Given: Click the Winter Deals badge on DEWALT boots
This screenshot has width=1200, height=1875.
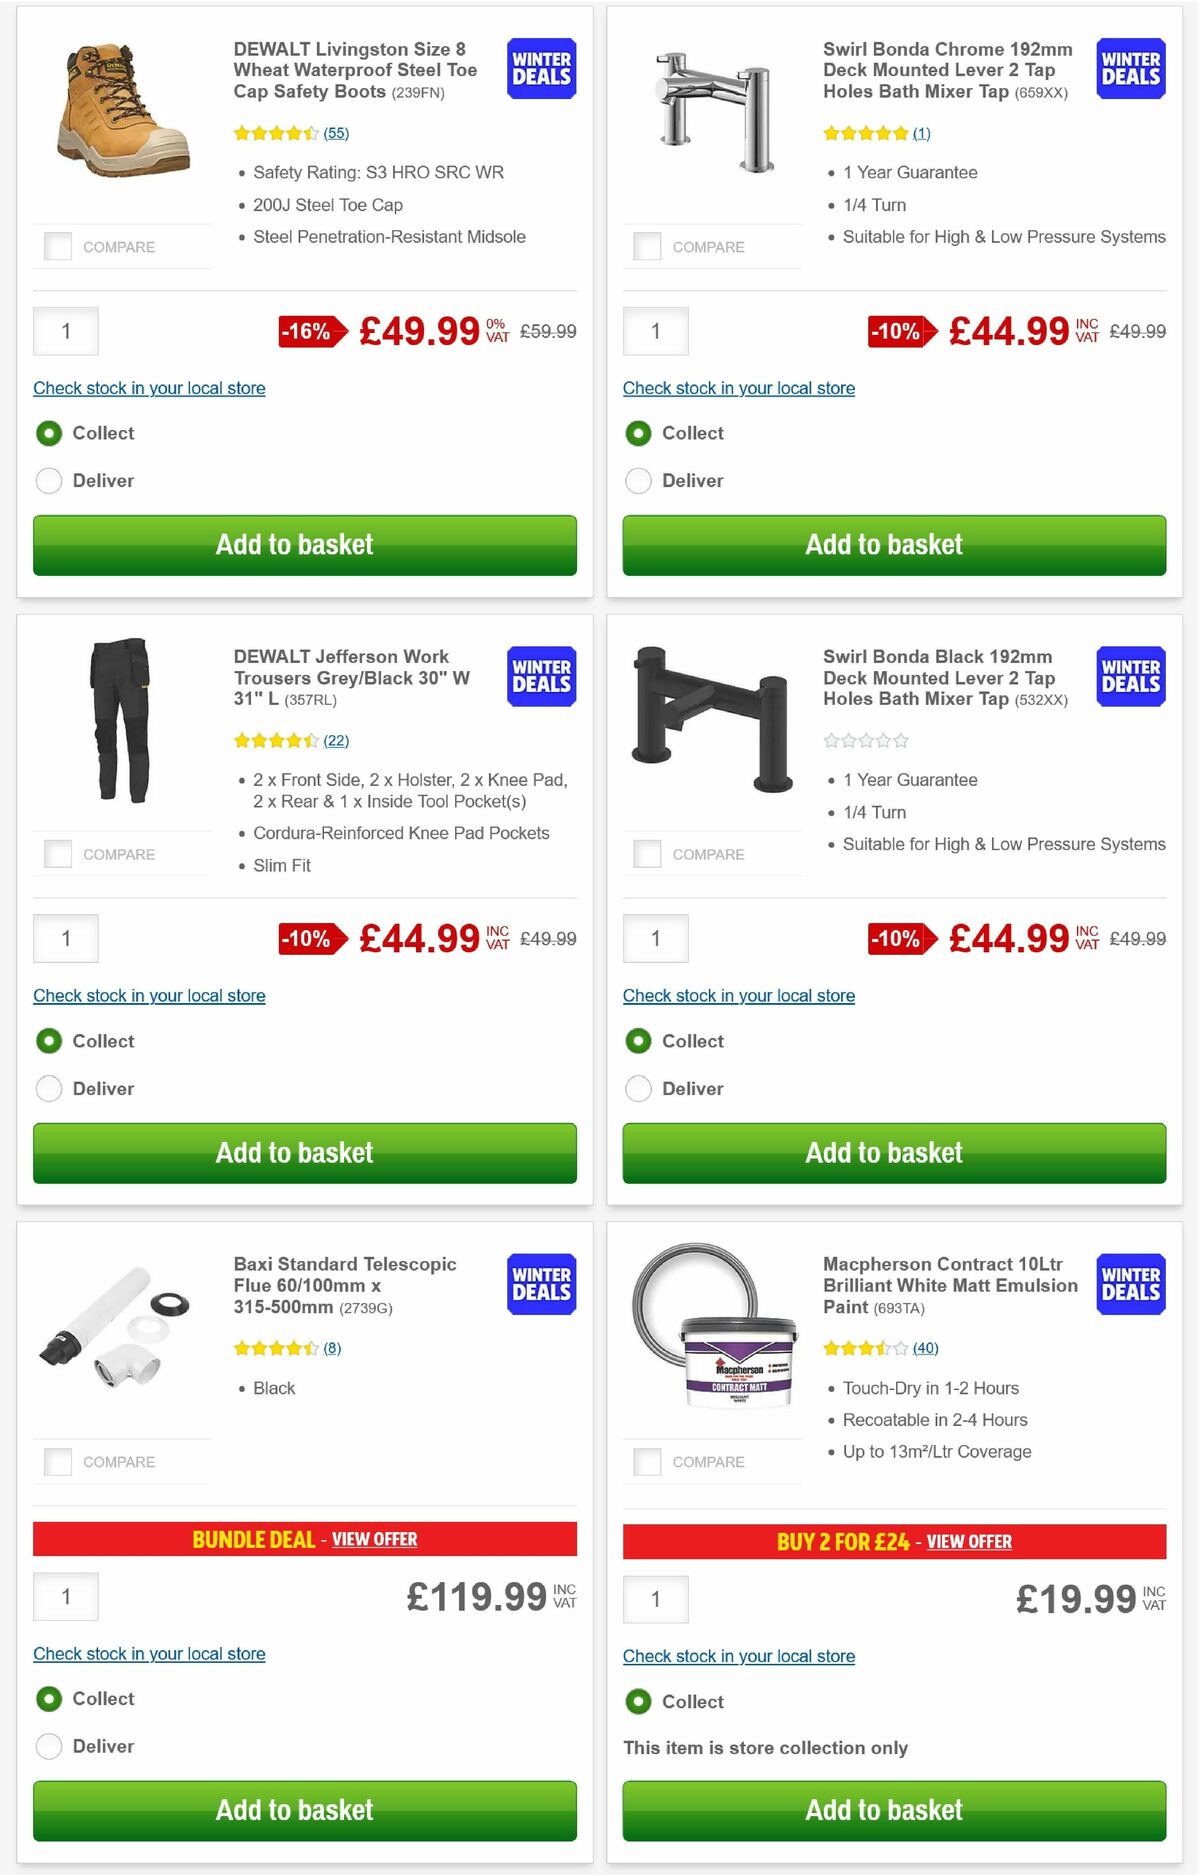Looking at the screenshot, I should 540,68.
